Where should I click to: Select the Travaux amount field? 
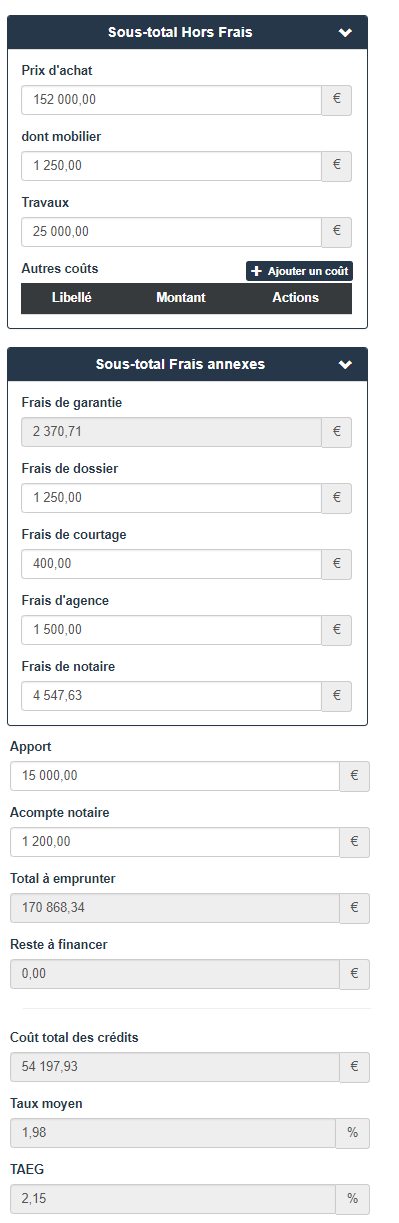coord(171,232)
